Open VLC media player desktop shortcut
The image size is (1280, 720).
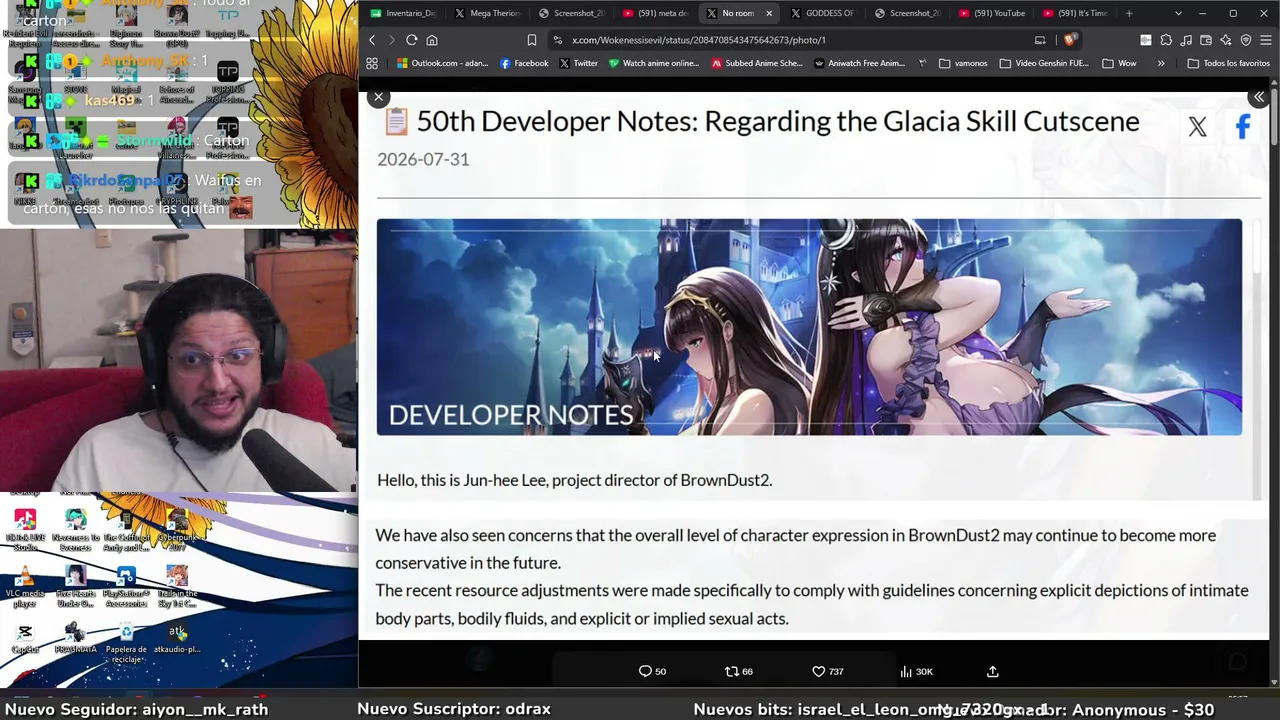coord(25,587)
